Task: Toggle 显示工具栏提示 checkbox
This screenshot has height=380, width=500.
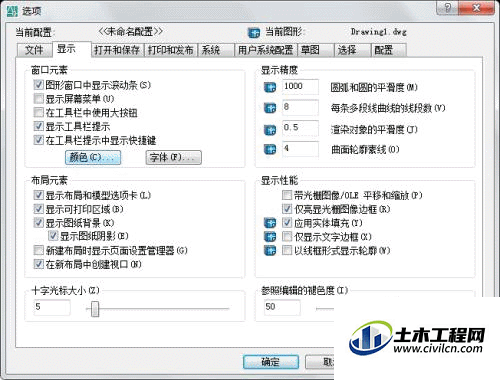Action: (39, 126)
